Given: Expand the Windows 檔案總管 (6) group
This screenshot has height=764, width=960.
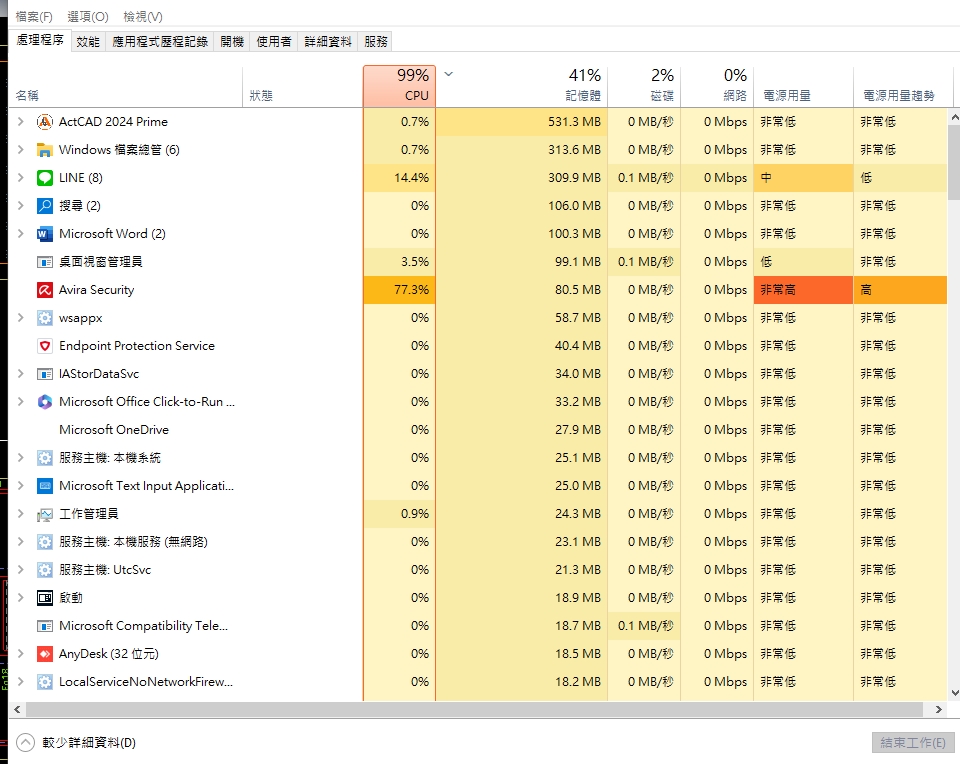Looking at the screenshot, I should pos(20,150).
